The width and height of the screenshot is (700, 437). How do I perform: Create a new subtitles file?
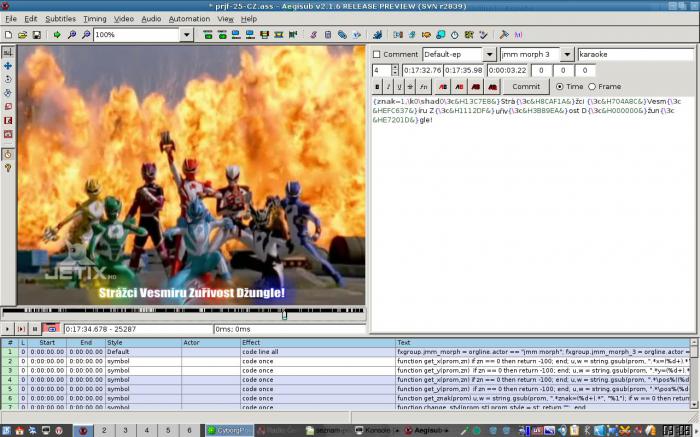point(8,34)
